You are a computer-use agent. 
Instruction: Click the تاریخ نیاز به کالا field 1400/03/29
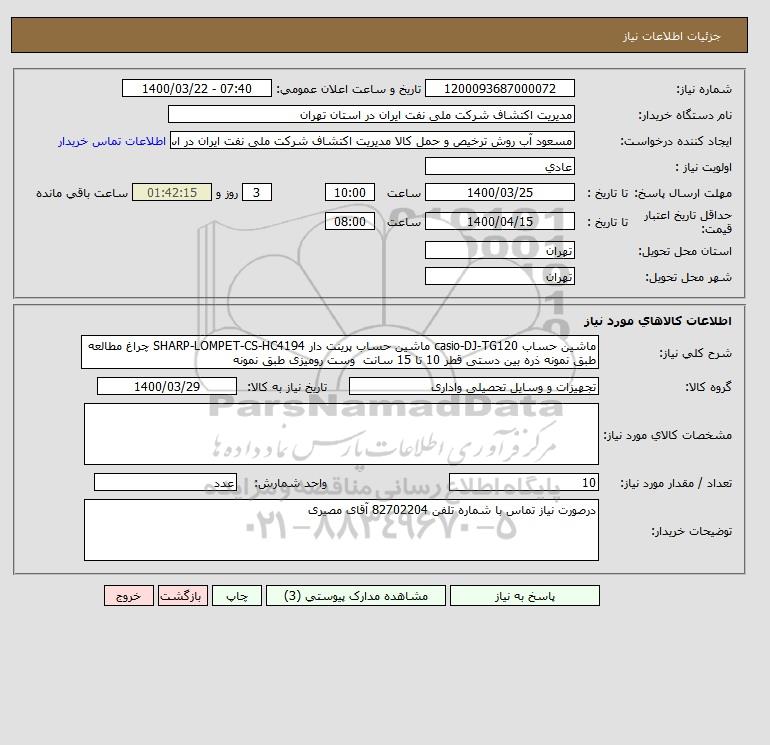click(167, 386)
